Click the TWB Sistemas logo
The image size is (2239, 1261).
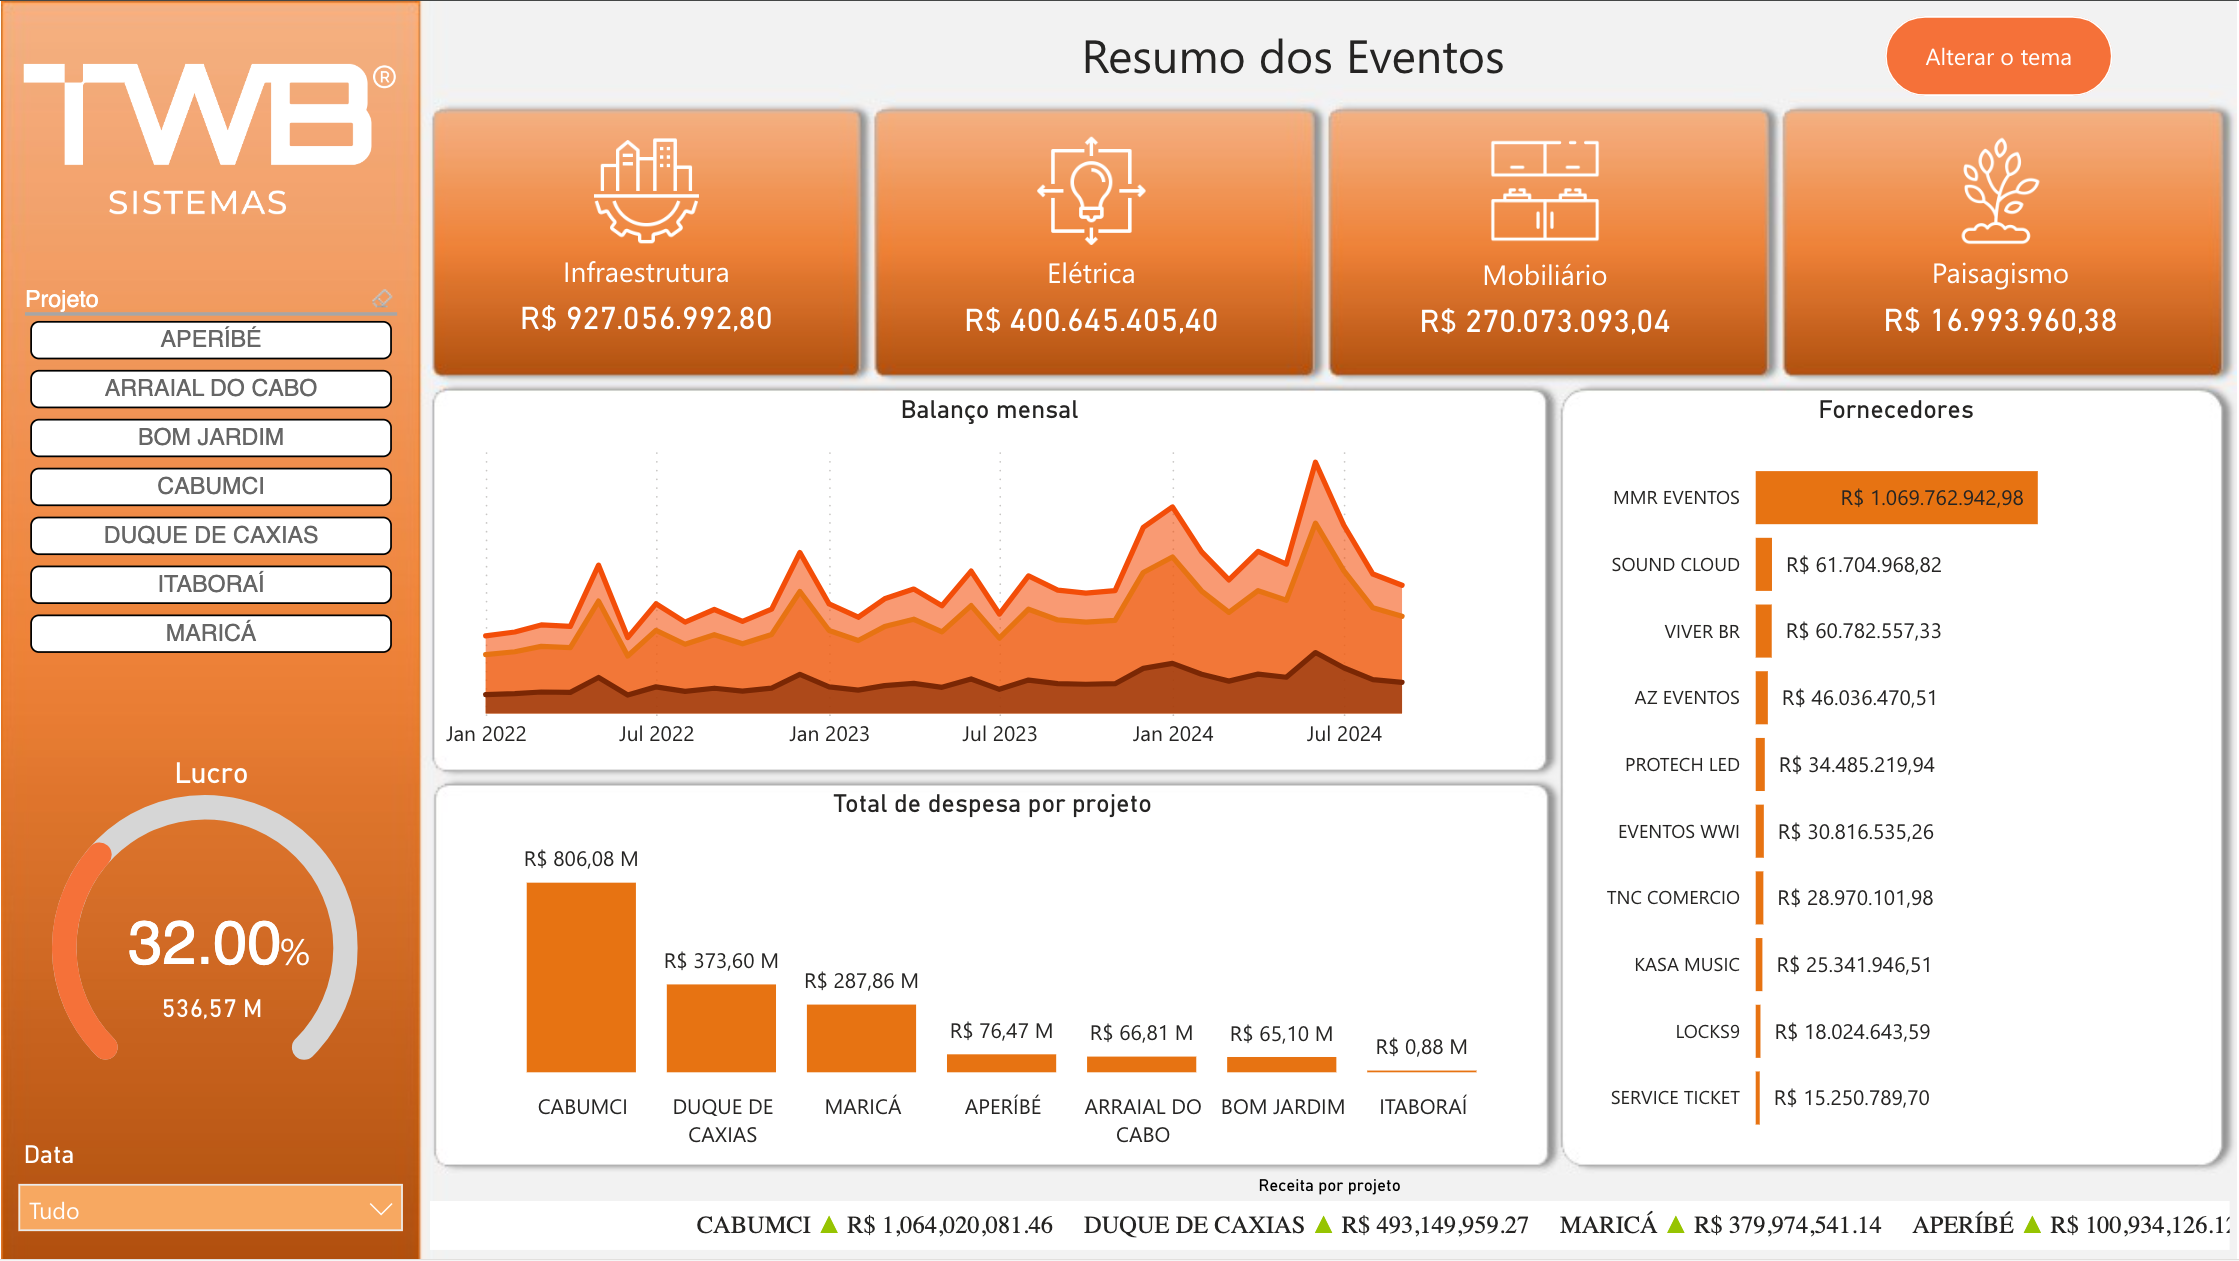pos(198,130)
